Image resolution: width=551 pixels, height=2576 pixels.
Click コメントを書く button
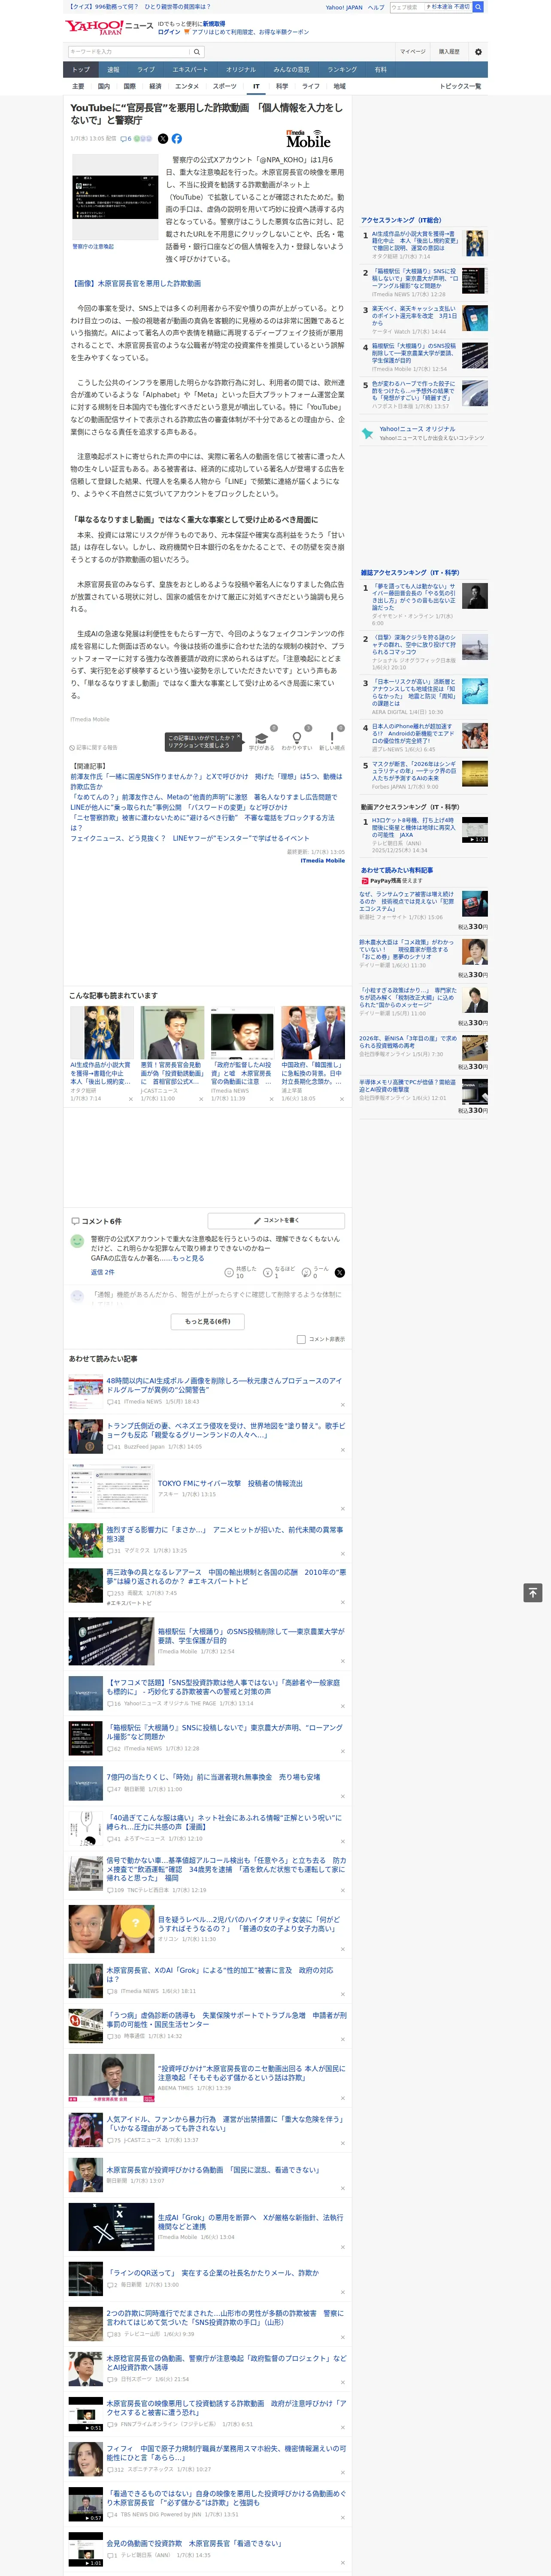276,1220
